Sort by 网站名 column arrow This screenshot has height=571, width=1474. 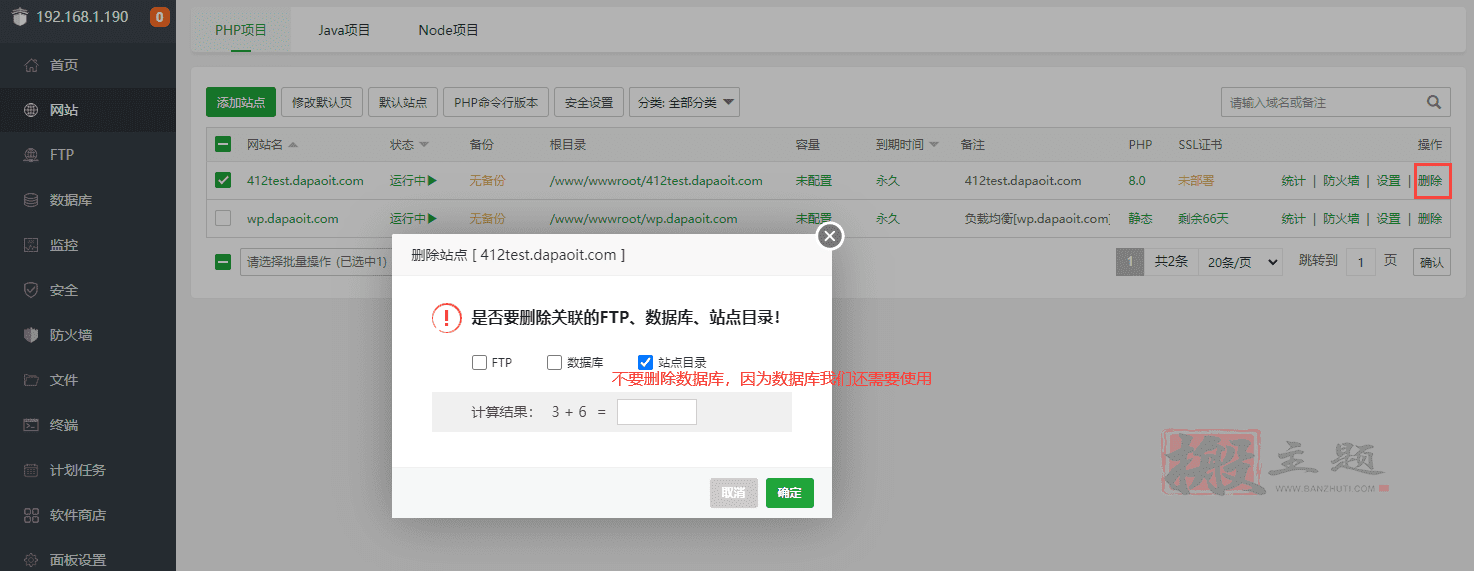[x=293, y=145]
